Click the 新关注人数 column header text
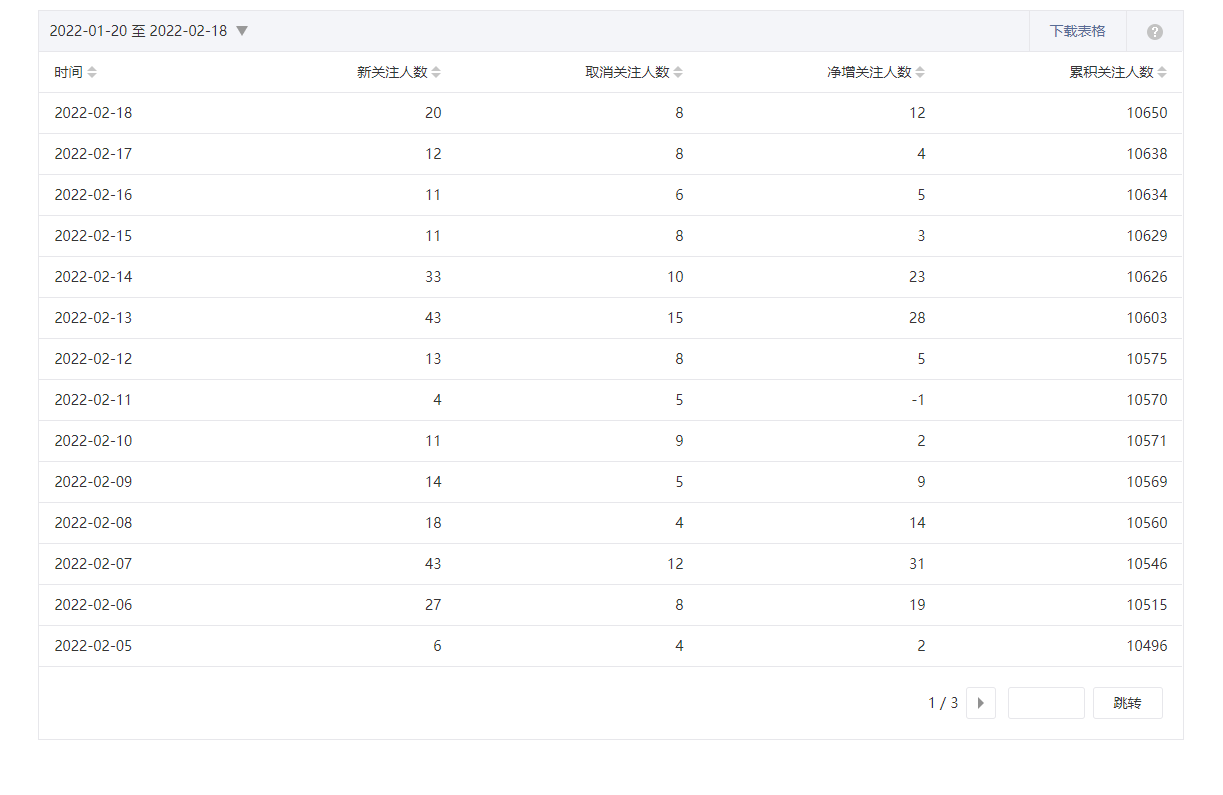 [x=392, y=72]
